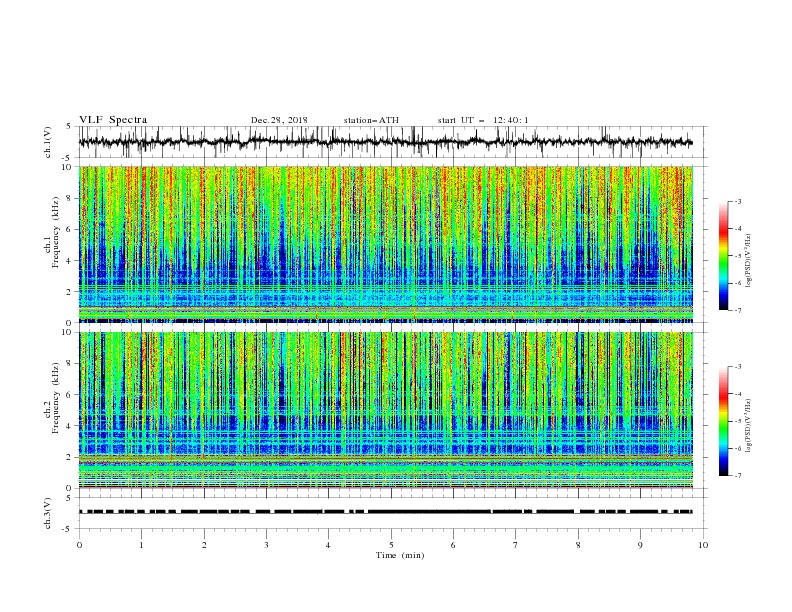Click the ch.1 "Frequency (kHz)" axis label
Viewport: 792px width, 612px height.
pyautogui.click(x=55, y=233)
